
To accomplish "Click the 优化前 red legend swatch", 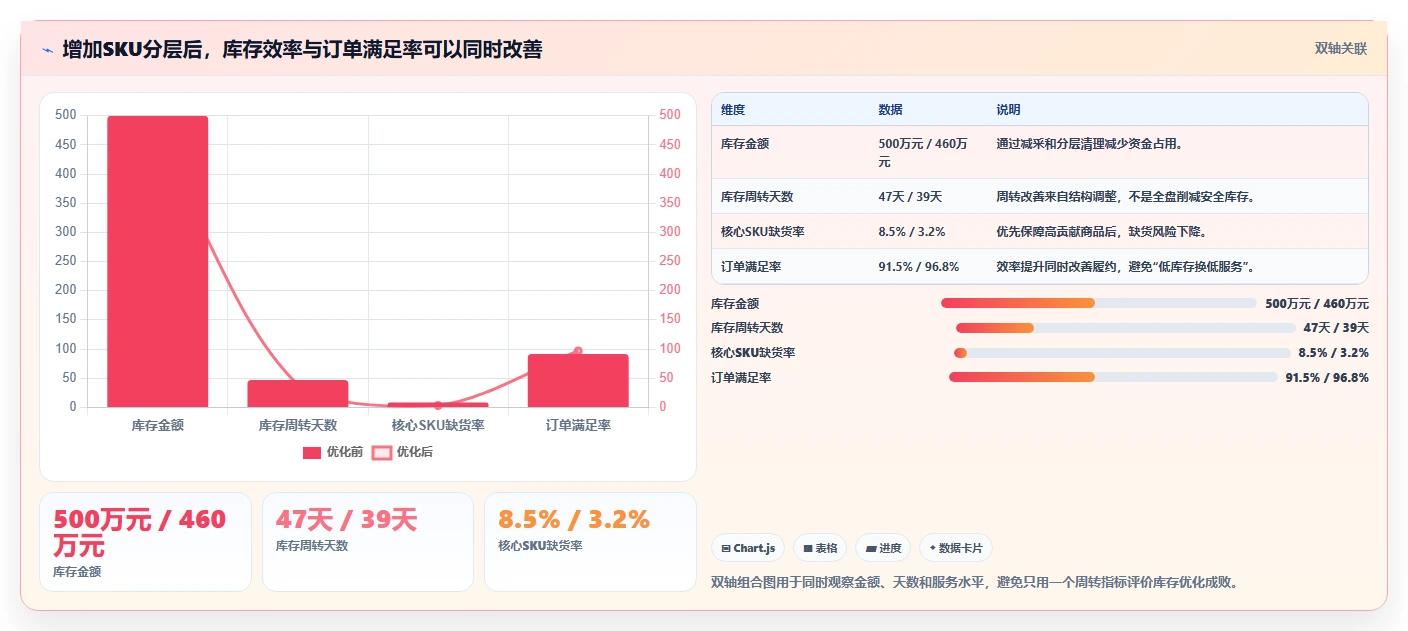I will (x=312, y=452).
